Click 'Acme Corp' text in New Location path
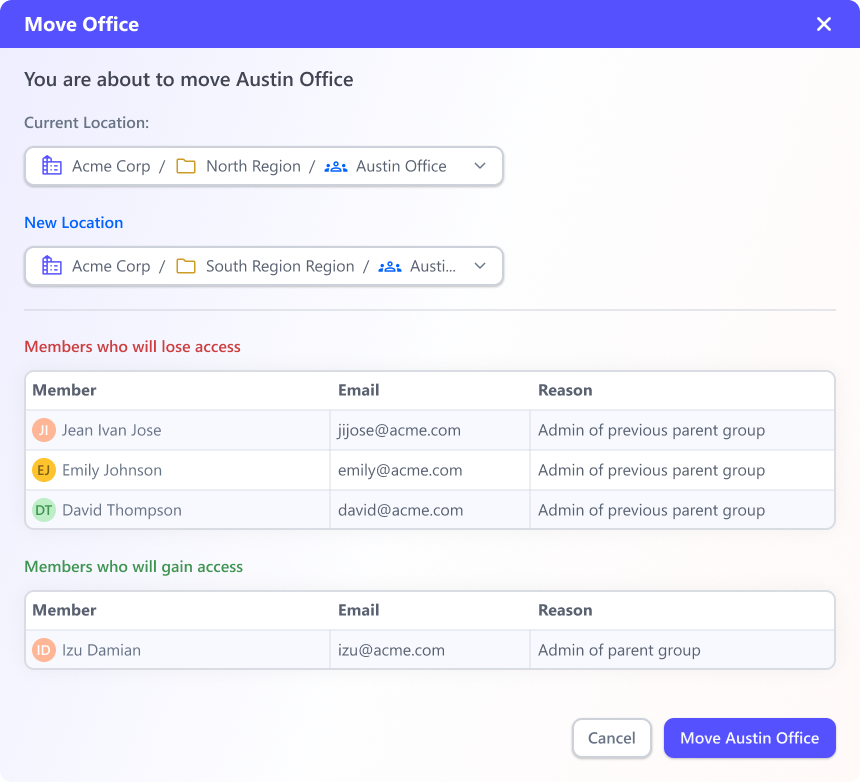 tap(111, 266)
